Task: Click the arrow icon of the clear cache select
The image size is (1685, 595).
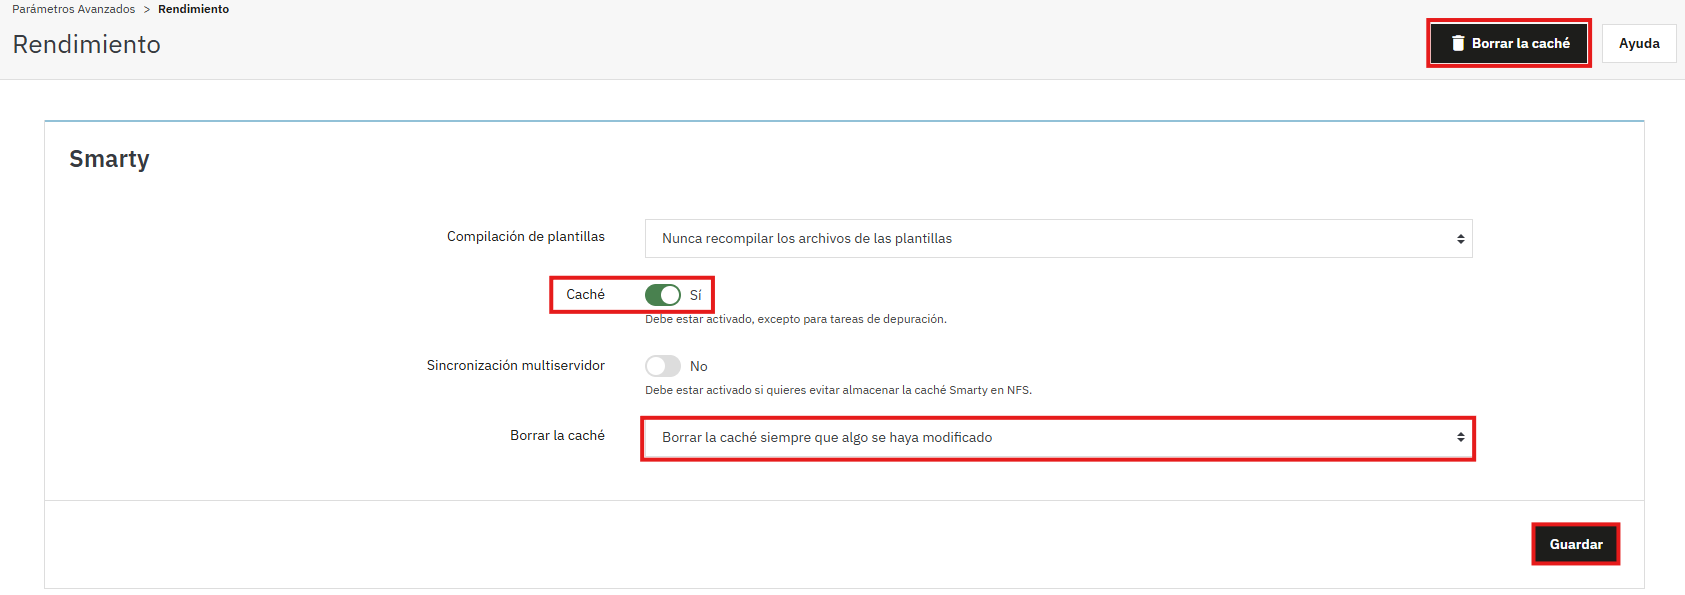Action: click(1460, 438)
